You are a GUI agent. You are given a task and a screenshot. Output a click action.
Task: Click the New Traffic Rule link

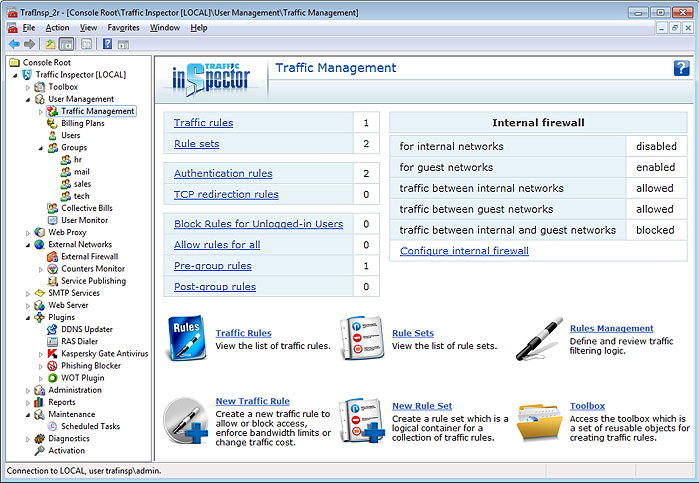252,401
